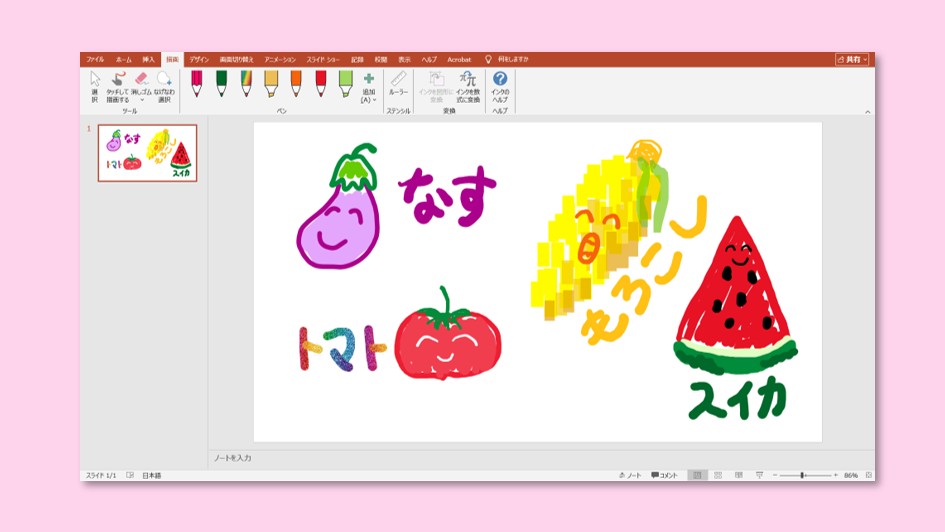Toggle the ノート notes pane button
945x532 pixels.
pos(630,475)
